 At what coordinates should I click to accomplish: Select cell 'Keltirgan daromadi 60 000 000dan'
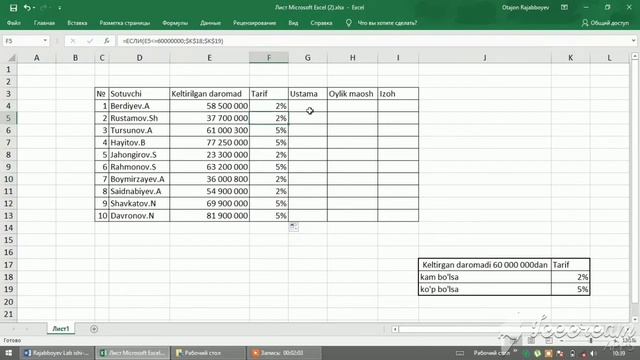[484, 265]
